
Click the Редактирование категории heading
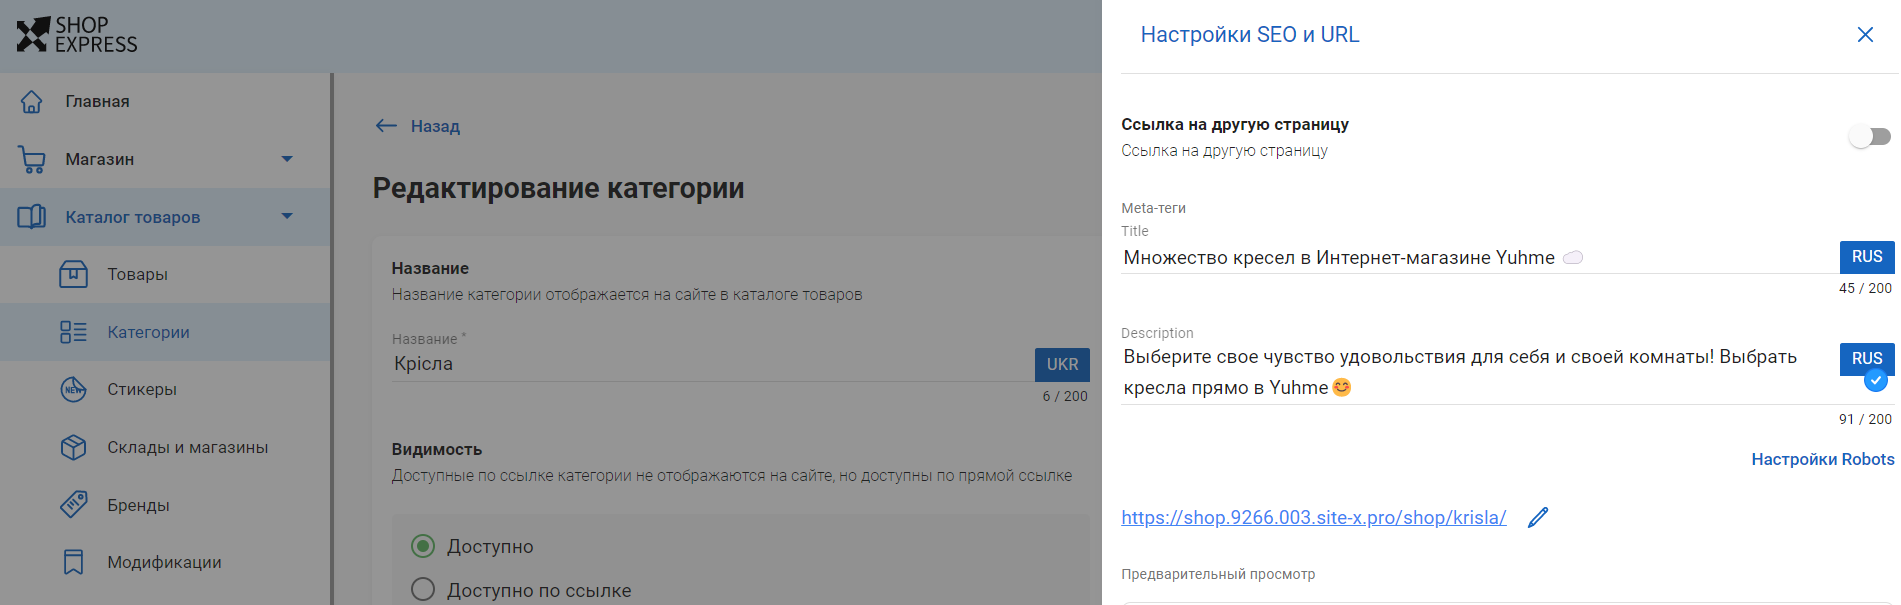[558, 188]
